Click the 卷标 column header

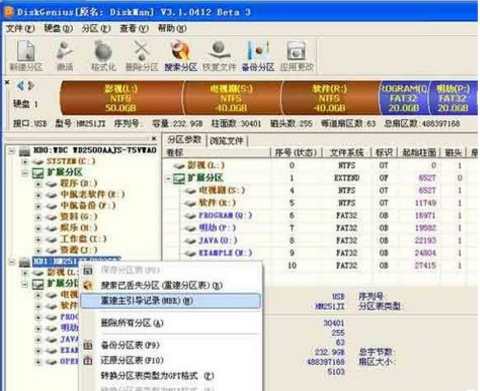tap(216, 153)
